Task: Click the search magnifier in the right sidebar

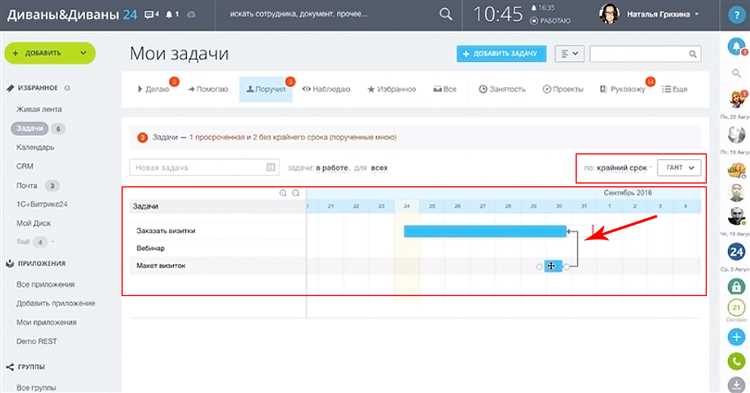Action: point(736,73)
